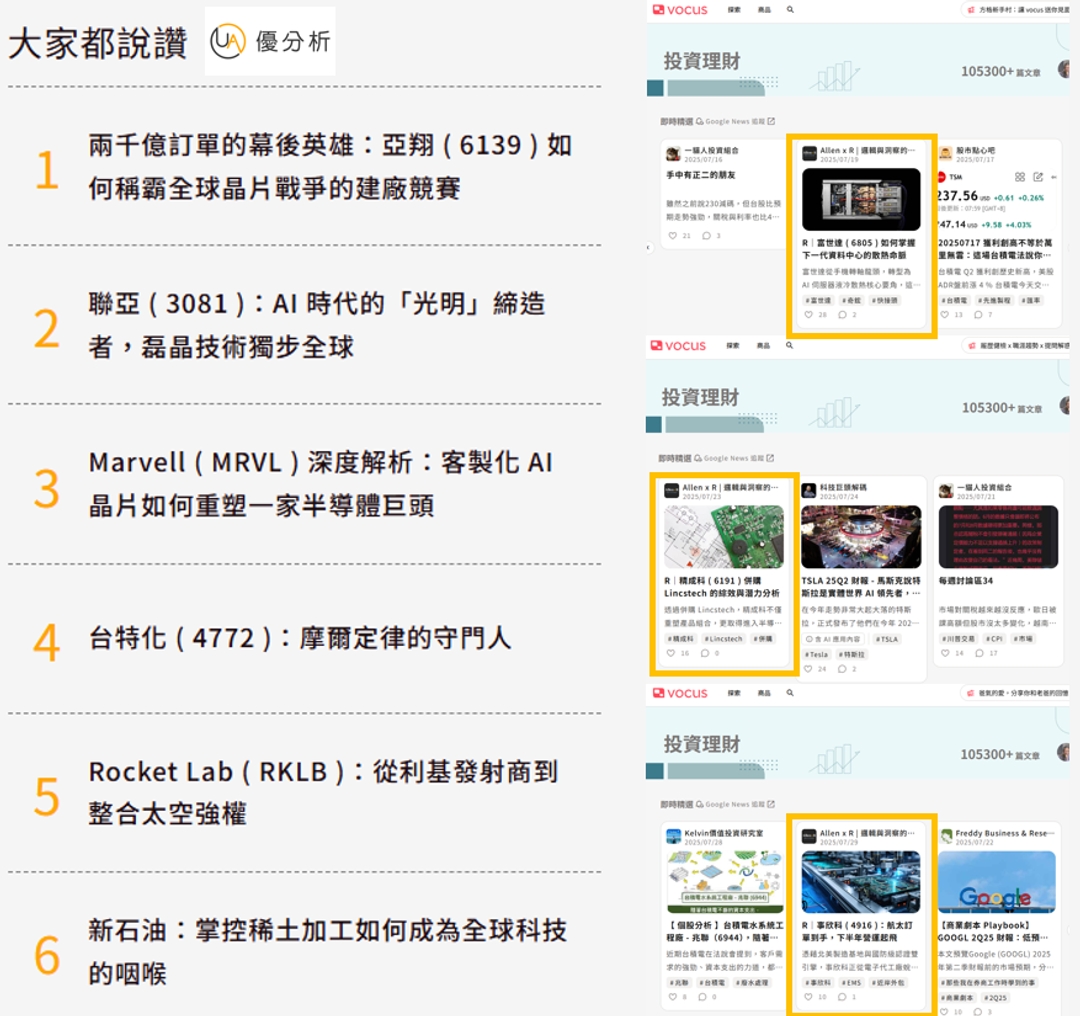
Task: Like the 富世達 (6805) article via heart icon
Action: click(x=809, y=315)
